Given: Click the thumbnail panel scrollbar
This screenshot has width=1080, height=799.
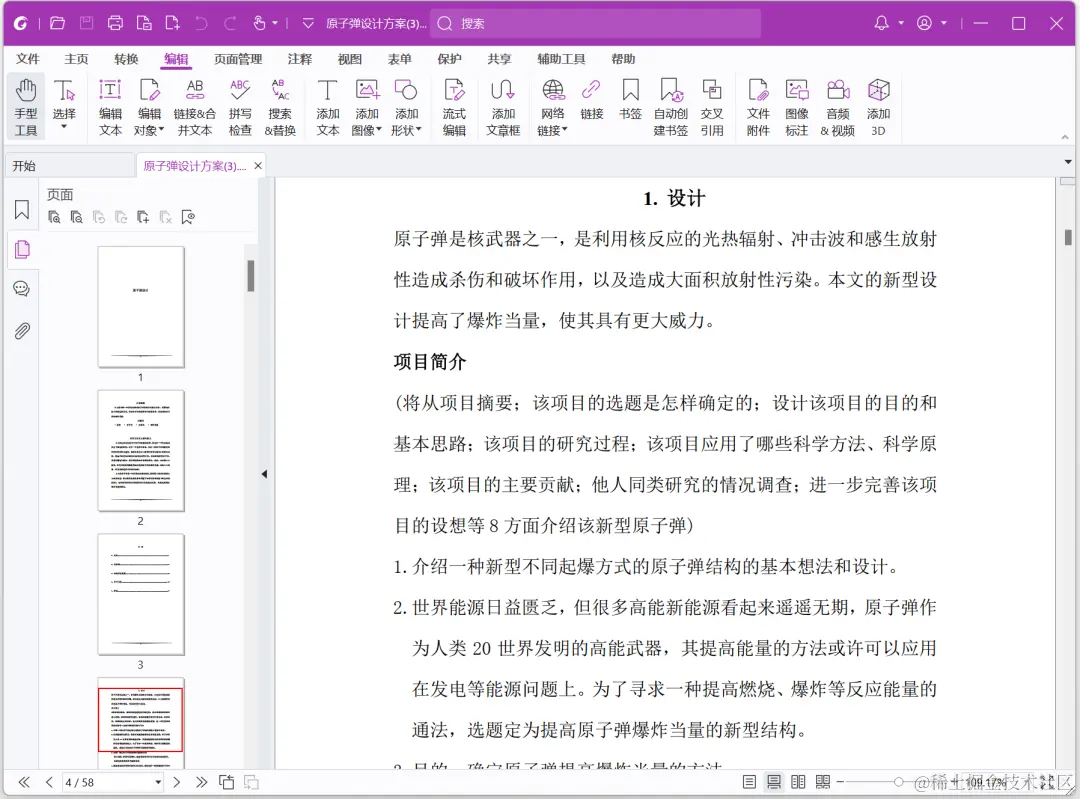Looking at the screenshot, I should coord(251,276).
